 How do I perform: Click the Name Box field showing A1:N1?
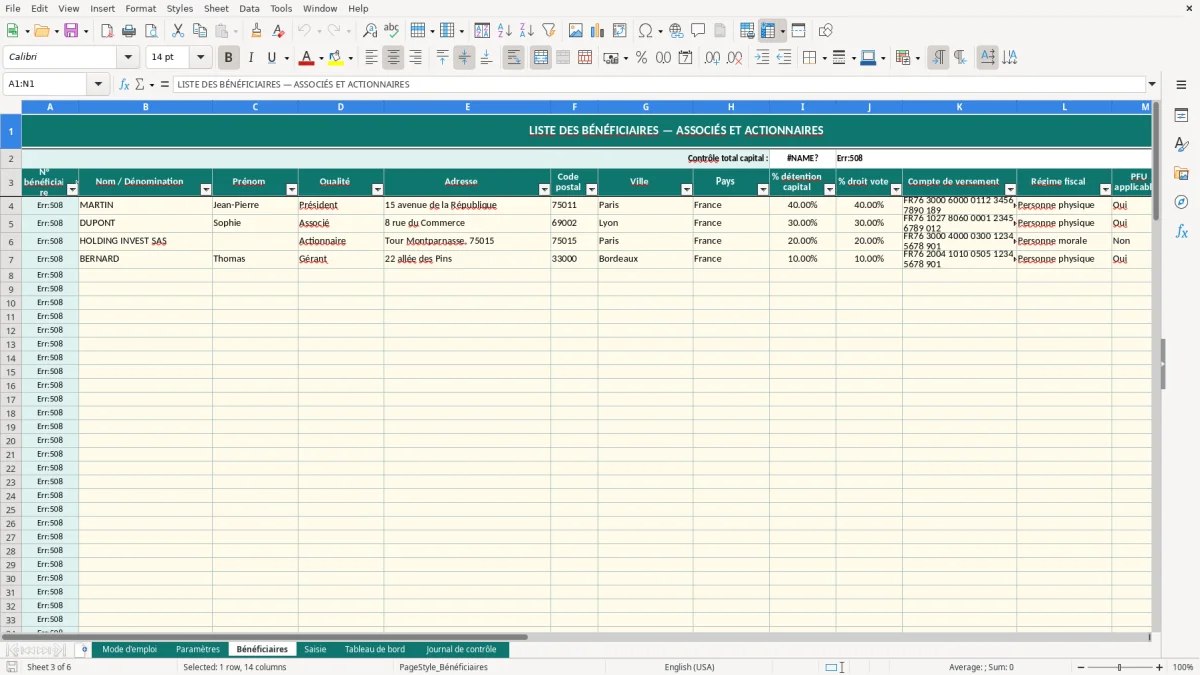tap(46, 84)
